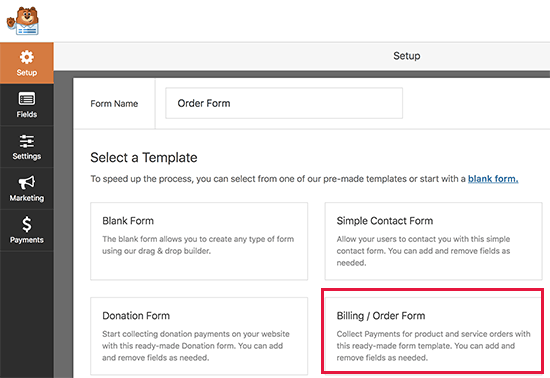The height and width of the screenshot is (378, 550).
Task: Open the Settings sliders icon
Action: 27,141
